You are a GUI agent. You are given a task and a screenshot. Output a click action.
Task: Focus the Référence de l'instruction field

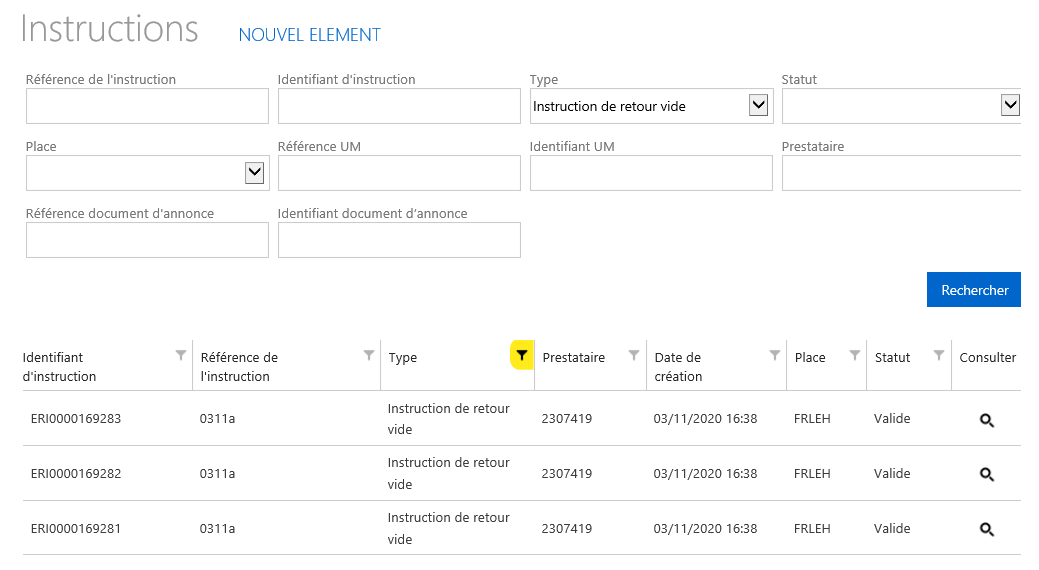[x=147, y=106]
